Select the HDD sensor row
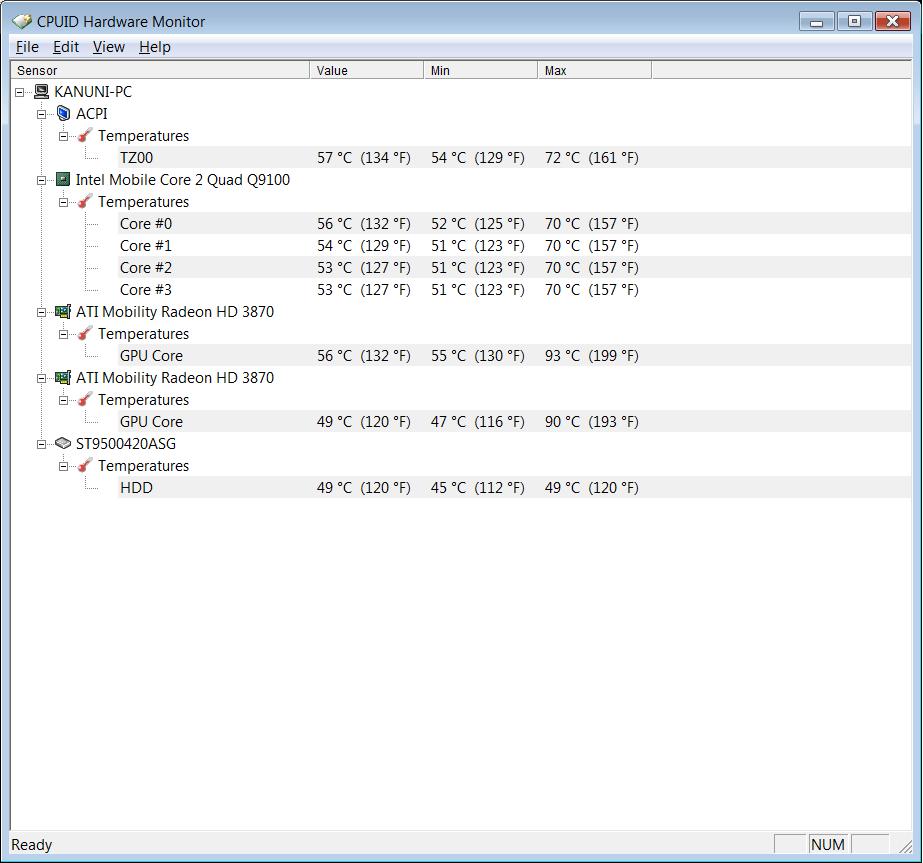The height and width of the screenshot is (863, 923). [514, 487]
